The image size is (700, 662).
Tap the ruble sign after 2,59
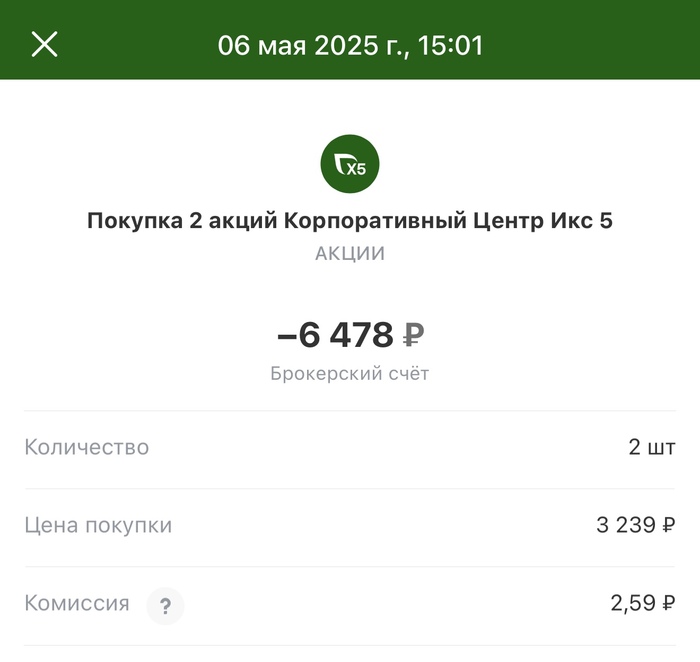[668, 603]
